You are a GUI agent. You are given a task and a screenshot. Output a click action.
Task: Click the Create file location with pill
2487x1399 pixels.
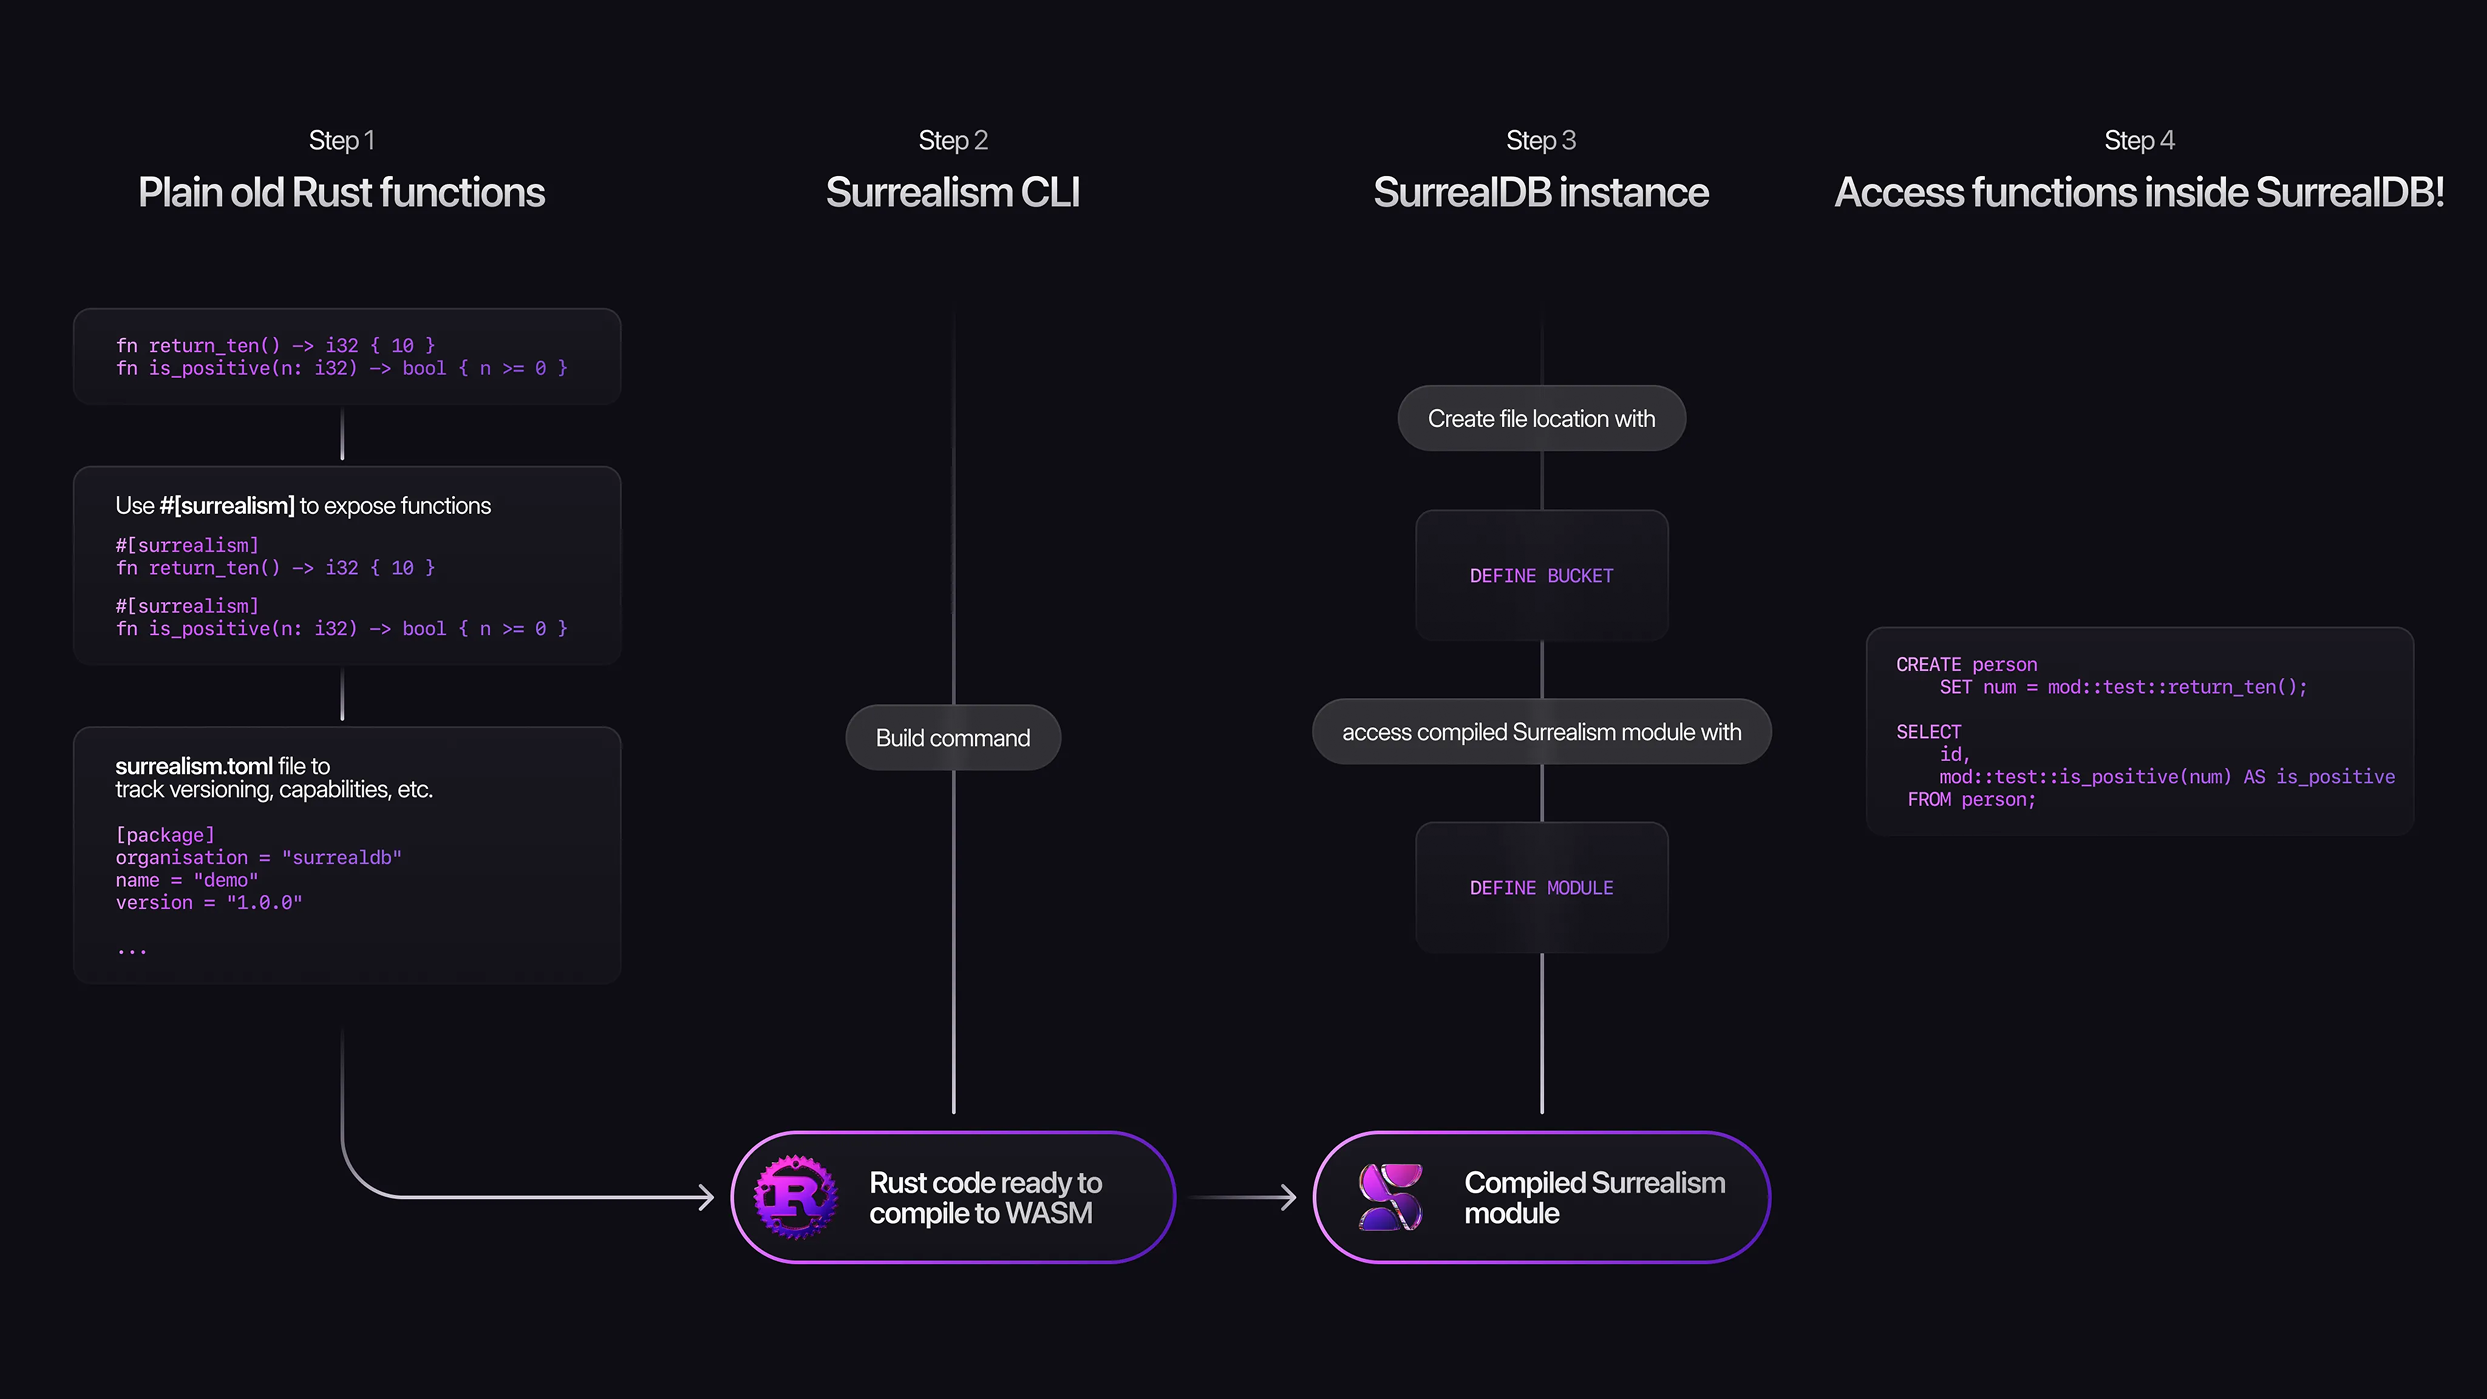[1541, 419]
